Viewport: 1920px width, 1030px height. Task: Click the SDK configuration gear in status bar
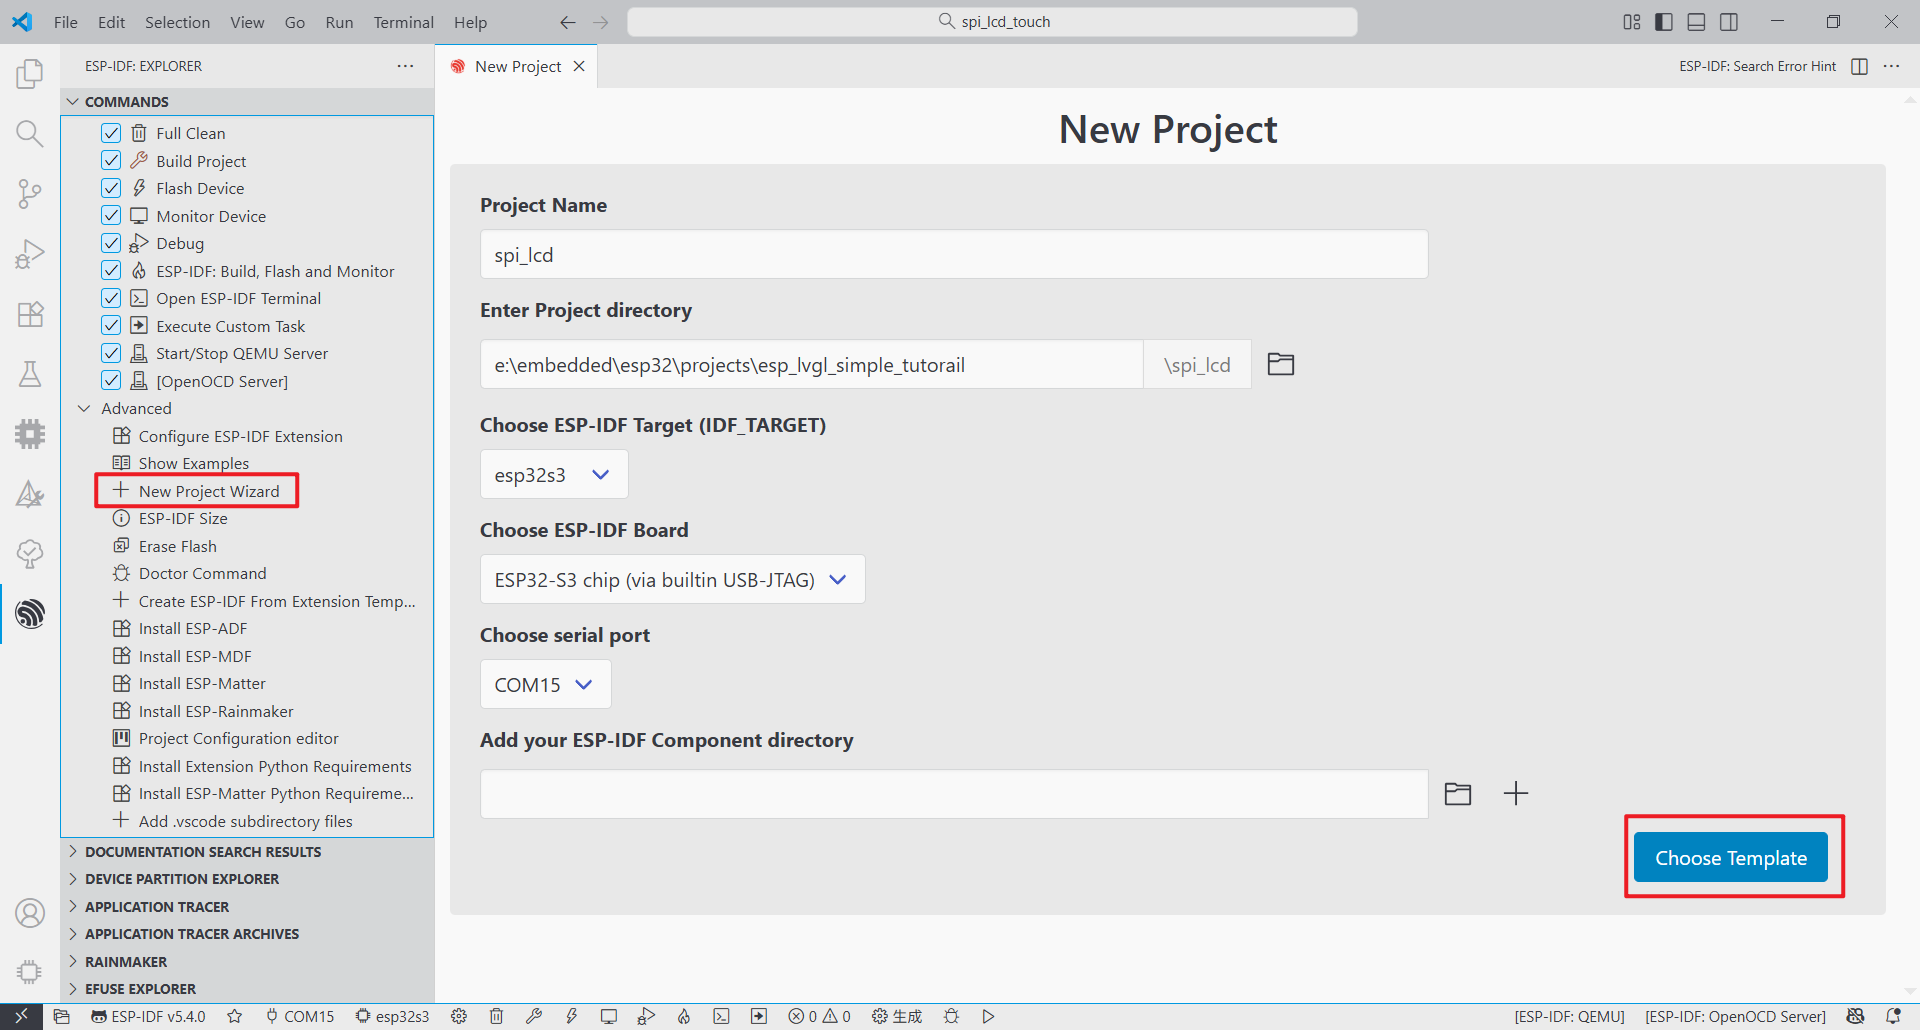[459, 1016]
